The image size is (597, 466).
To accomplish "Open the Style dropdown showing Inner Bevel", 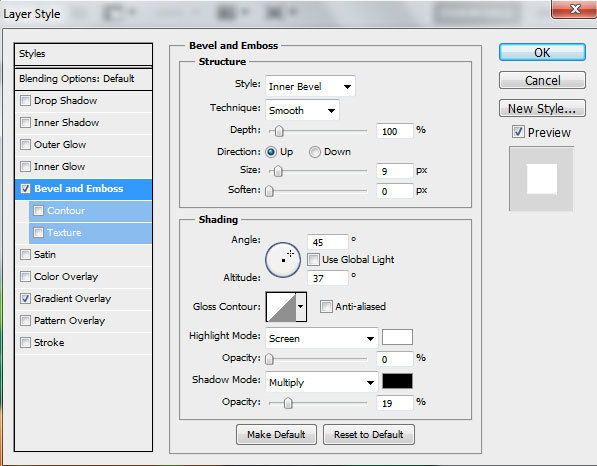I will (x=310, y=86).
